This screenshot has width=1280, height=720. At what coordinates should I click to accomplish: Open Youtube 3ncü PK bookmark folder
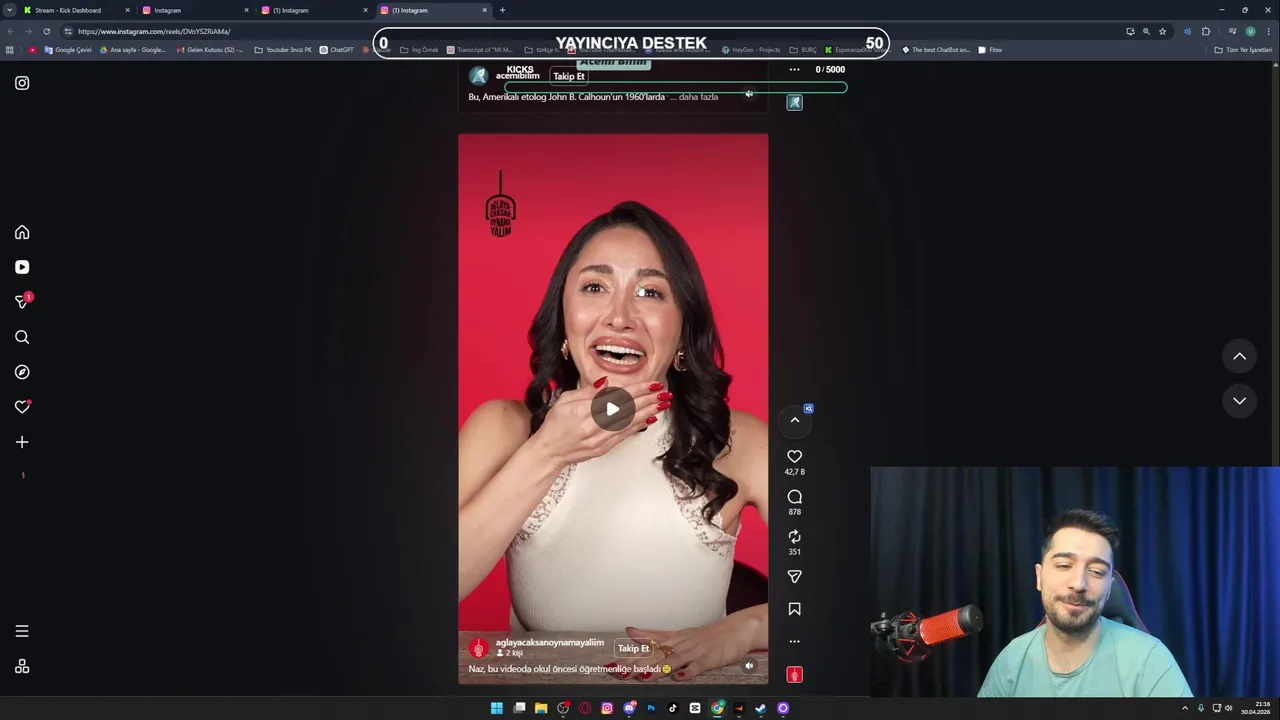point(284,50)
